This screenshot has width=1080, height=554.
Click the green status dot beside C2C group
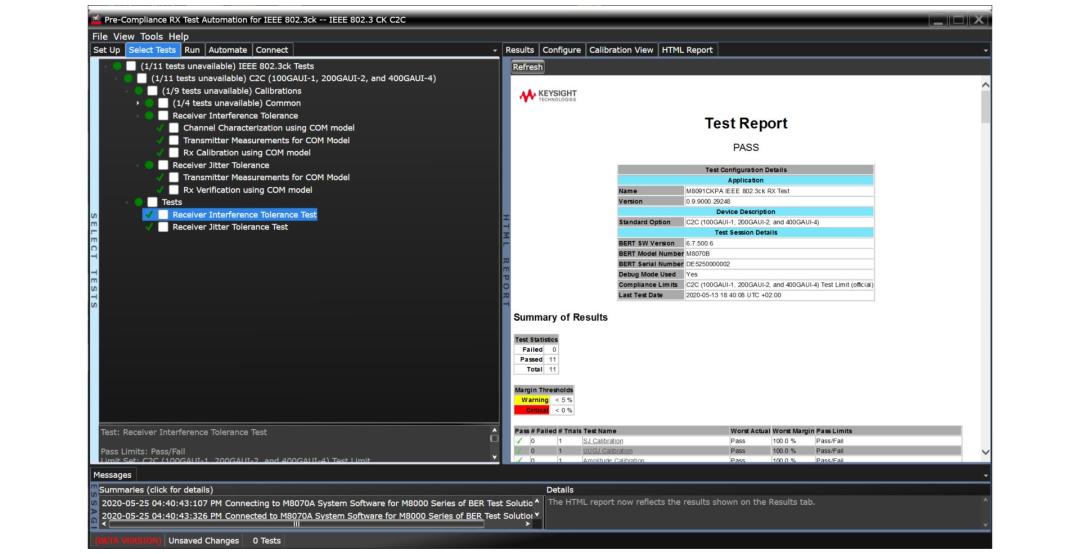click(x=128, y=79)
